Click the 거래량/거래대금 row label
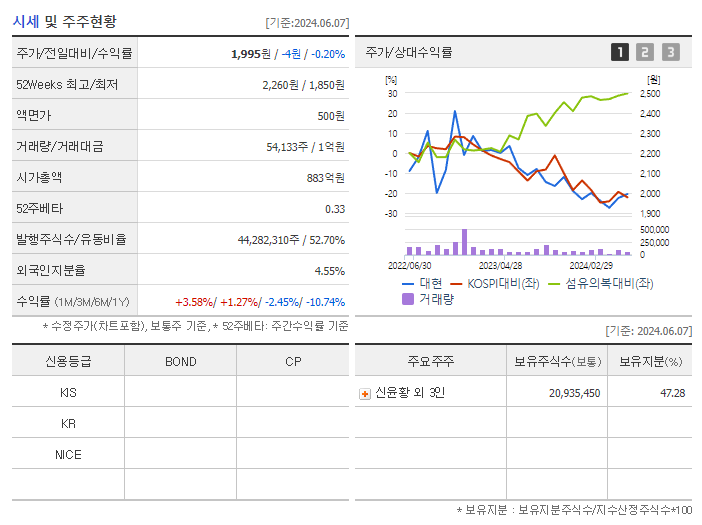 pyautogui.click(x=60, y=146)
